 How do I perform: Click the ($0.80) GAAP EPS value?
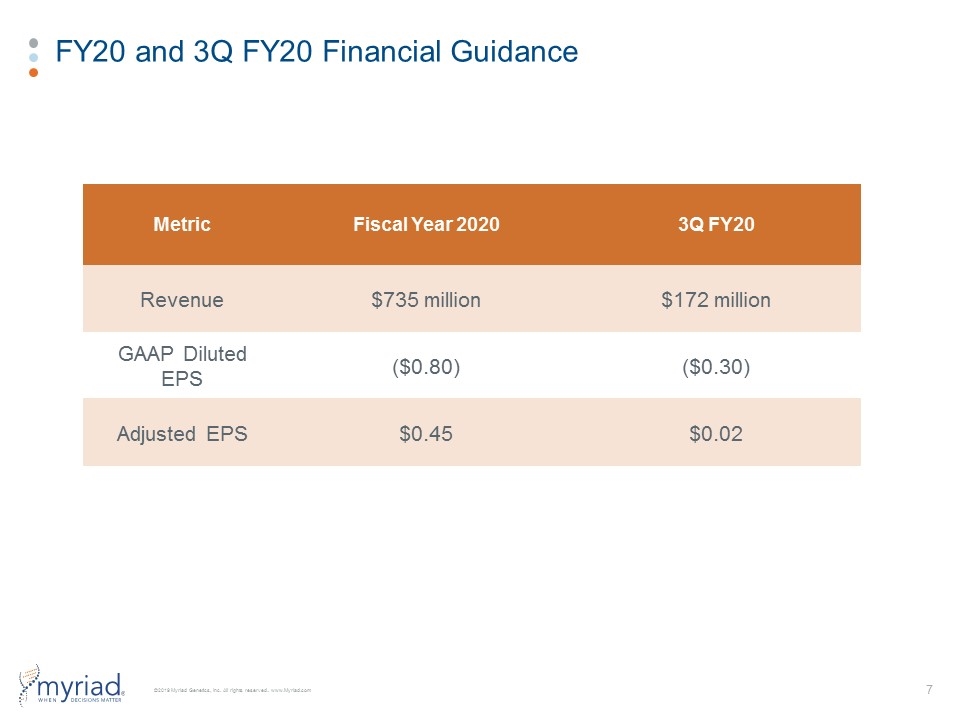426,367
